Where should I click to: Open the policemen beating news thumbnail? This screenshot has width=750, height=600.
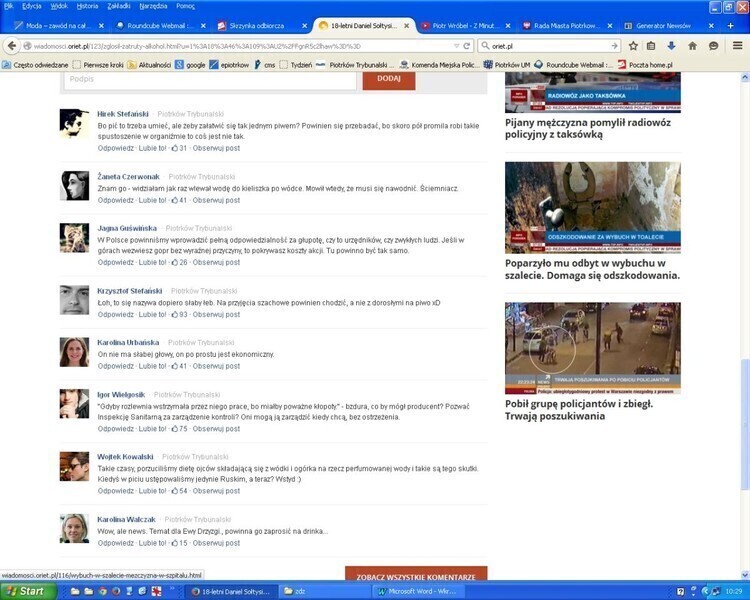click(592, 348)
